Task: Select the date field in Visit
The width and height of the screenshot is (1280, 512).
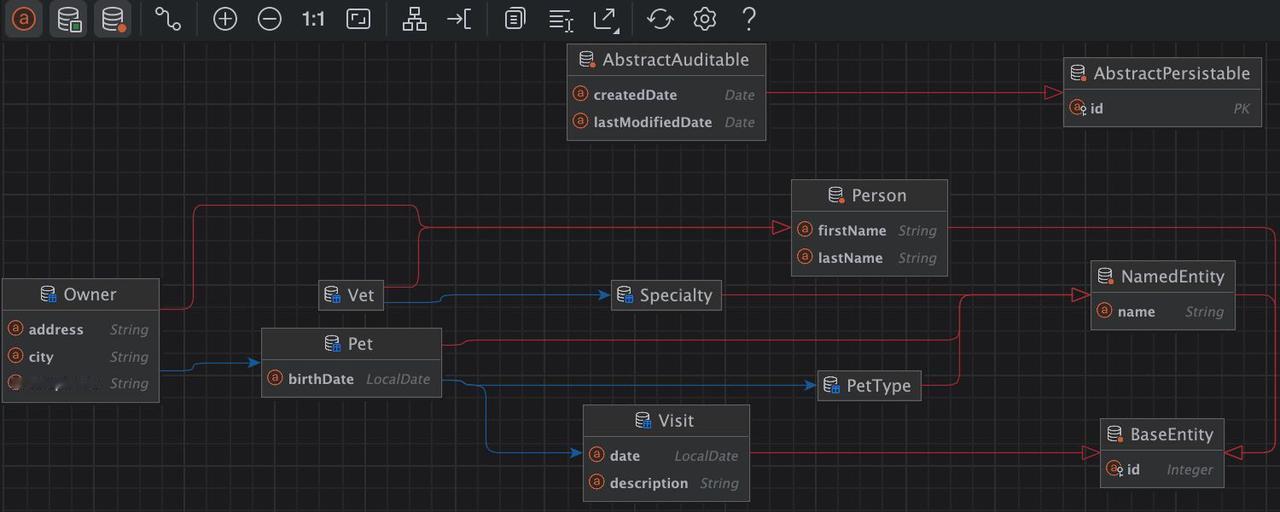Action: point(666,455)
